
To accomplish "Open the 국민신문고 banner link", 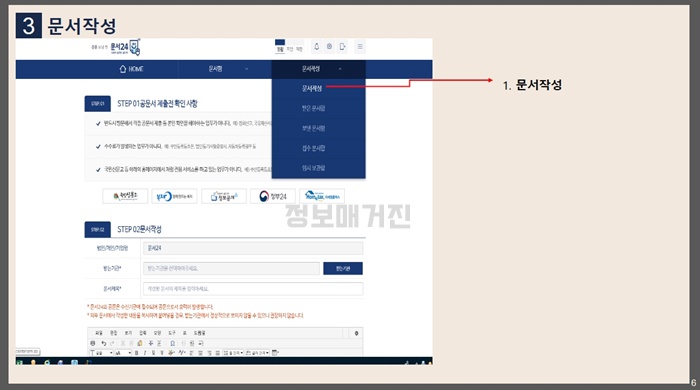I will click(125, 196).
